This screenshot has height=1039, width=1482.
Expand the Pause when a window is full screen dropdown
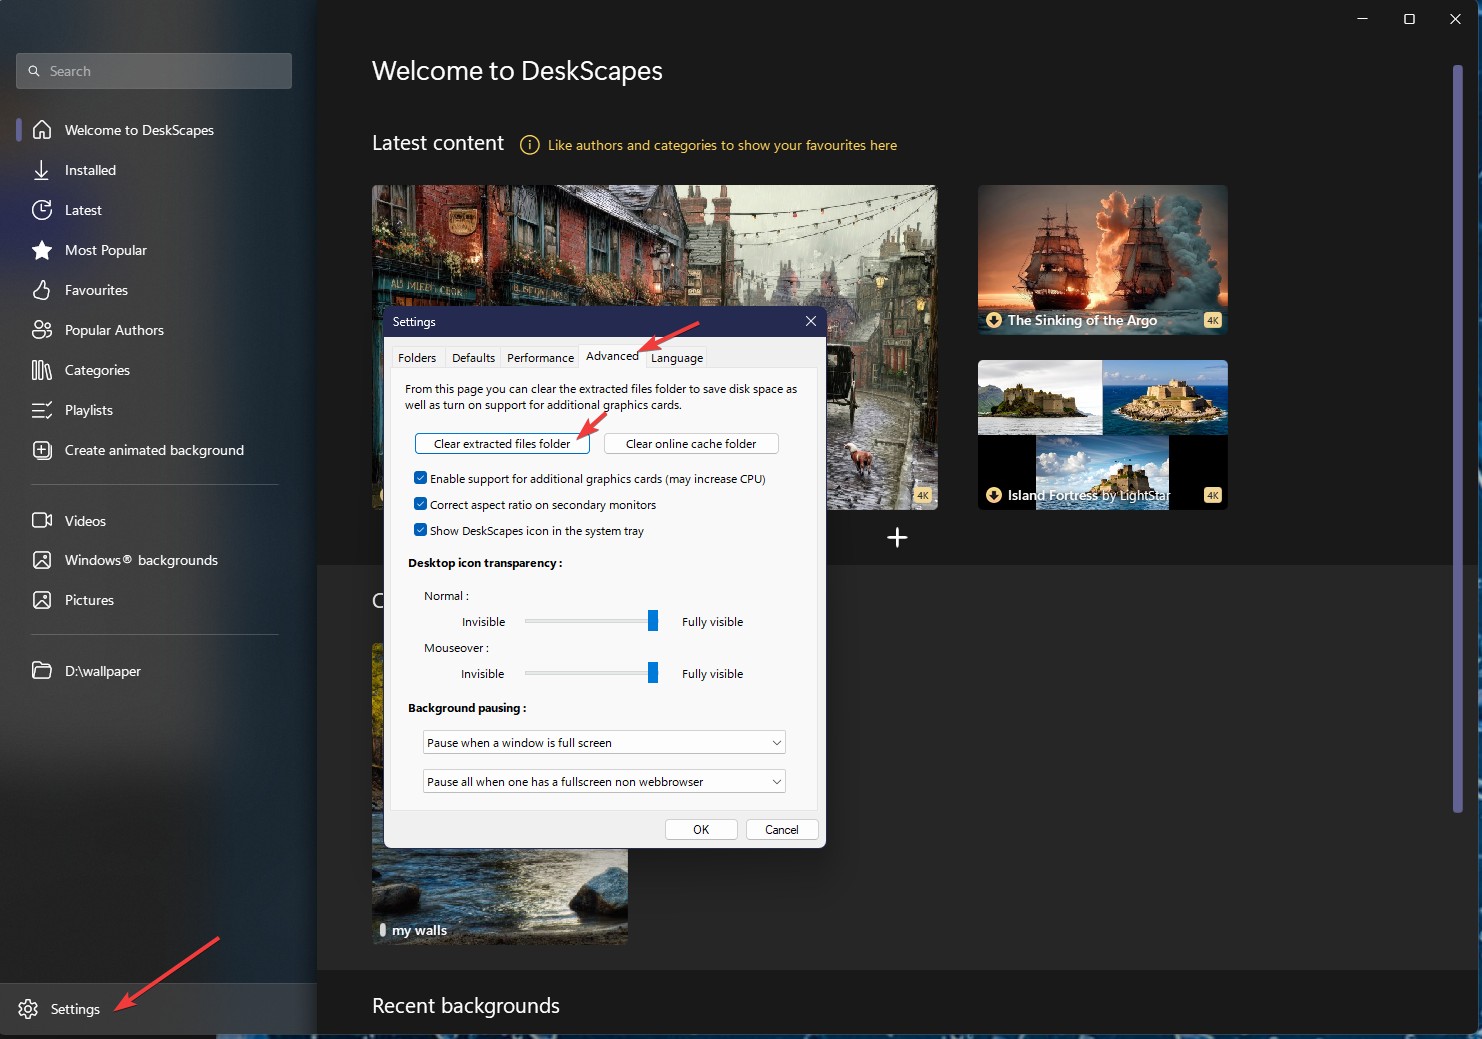tap(604, 742)
